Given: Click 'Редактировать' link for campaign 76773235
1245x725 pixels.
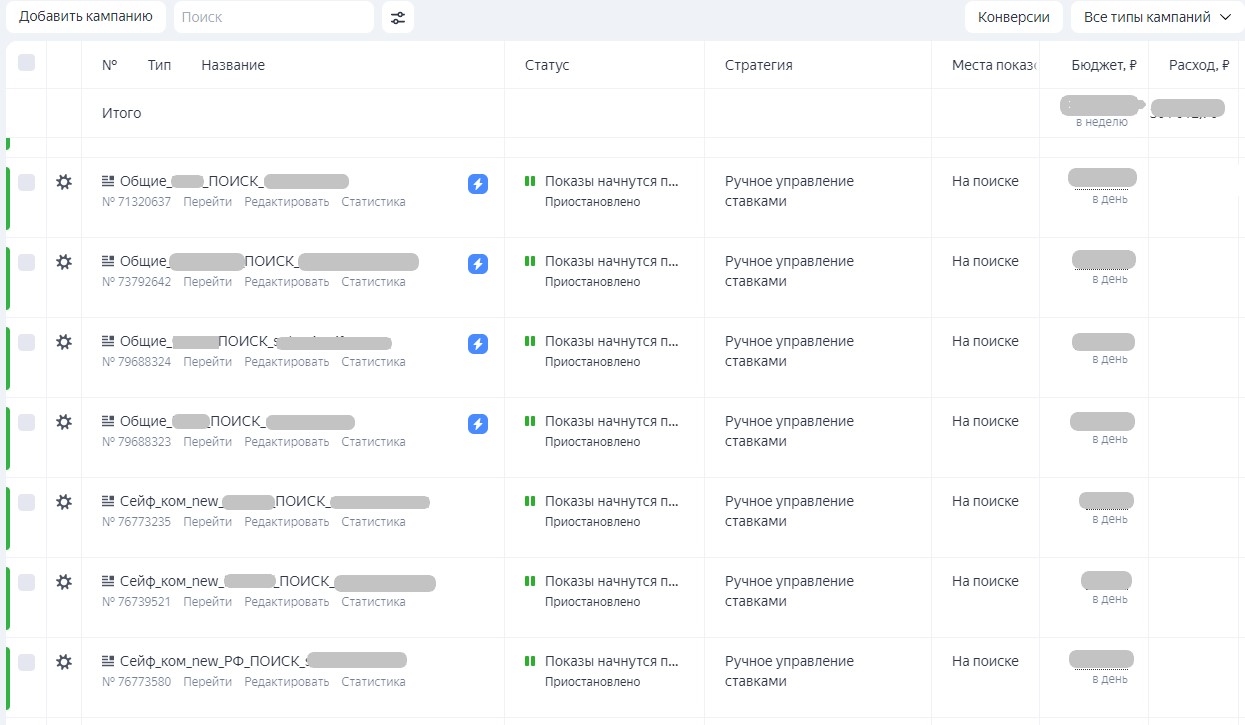Looking at the screenshot, I should point(287,522).
